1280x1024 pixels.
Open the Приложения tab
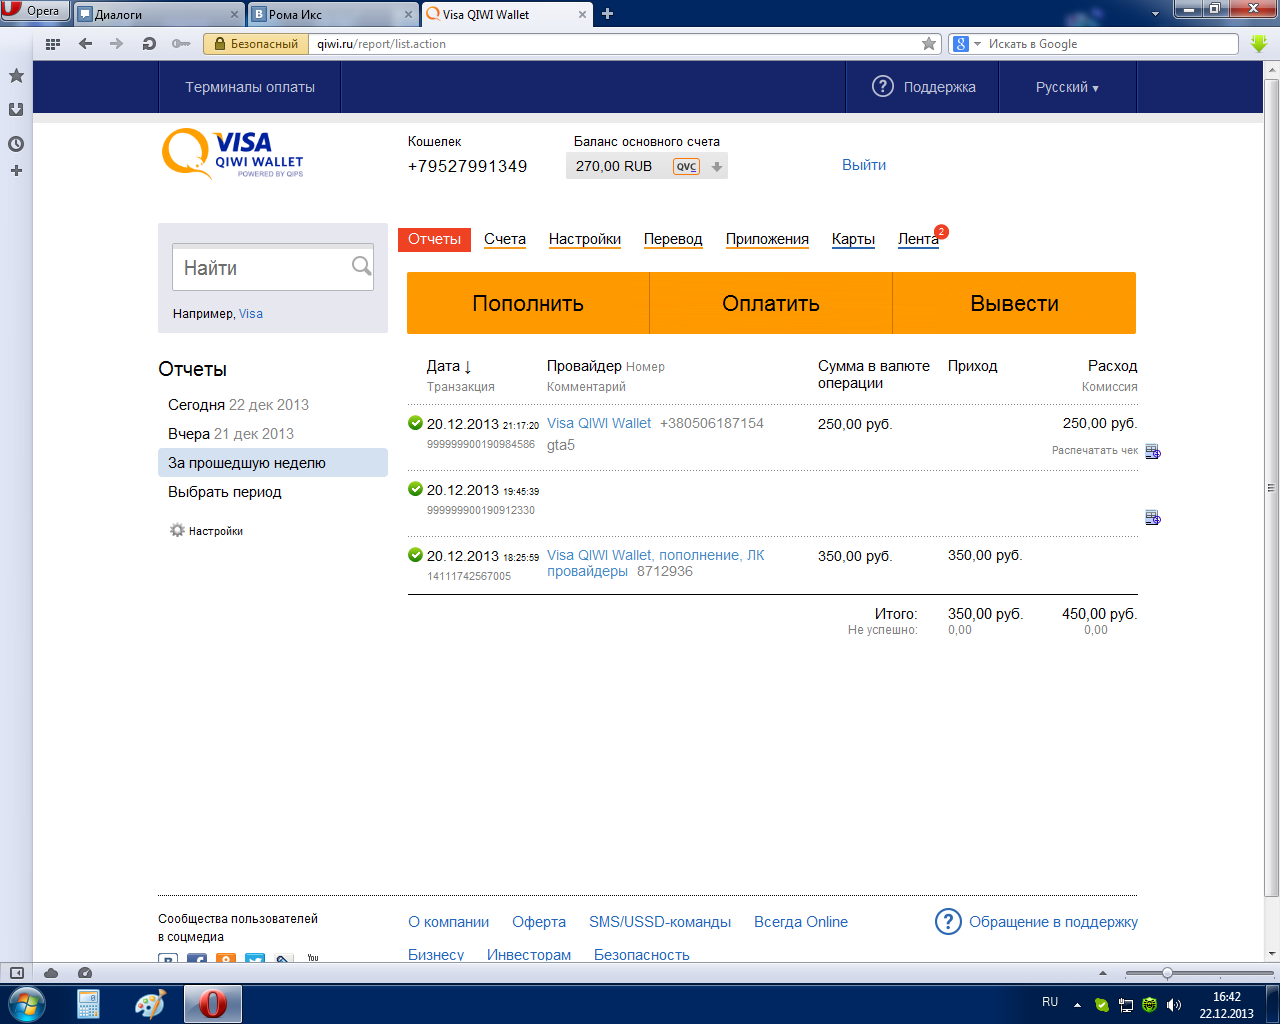(x=767, y=239)
